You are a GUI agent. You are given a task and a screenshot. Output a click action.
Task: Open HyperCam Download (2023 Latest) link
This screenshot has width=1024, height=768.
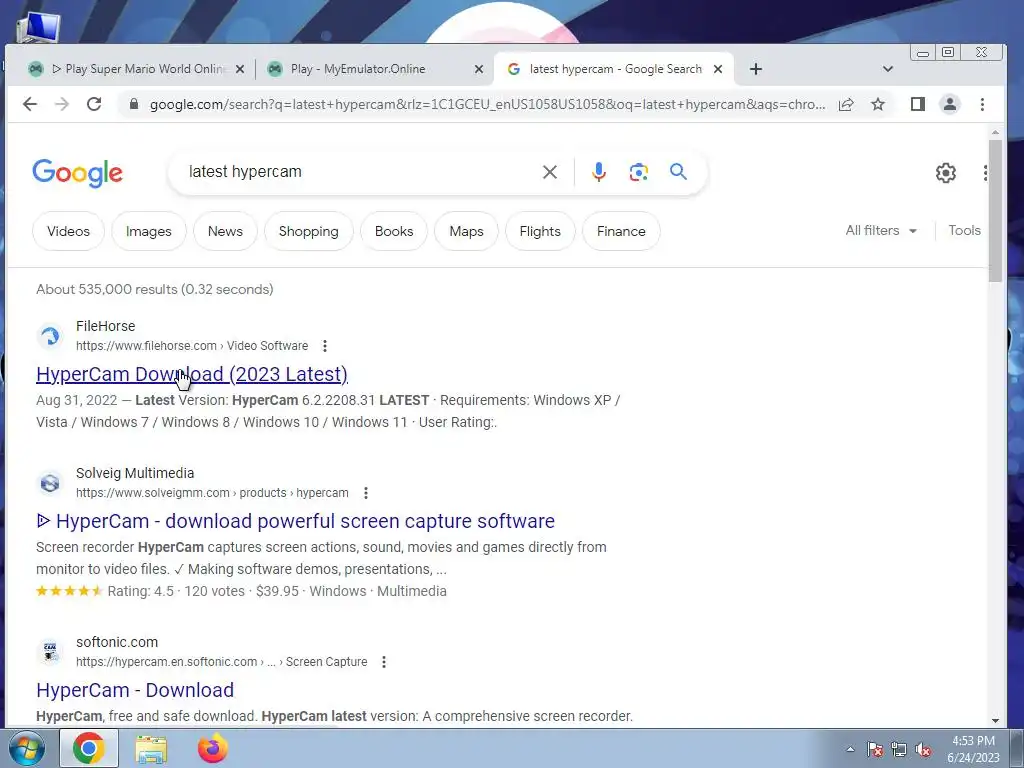(192, 374)
